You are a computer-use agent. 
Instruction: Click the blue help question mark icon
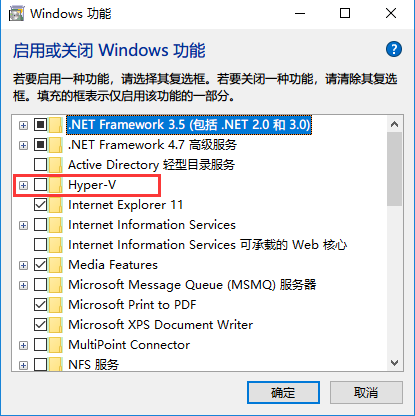pyautogui.click(x=394, y=50)
